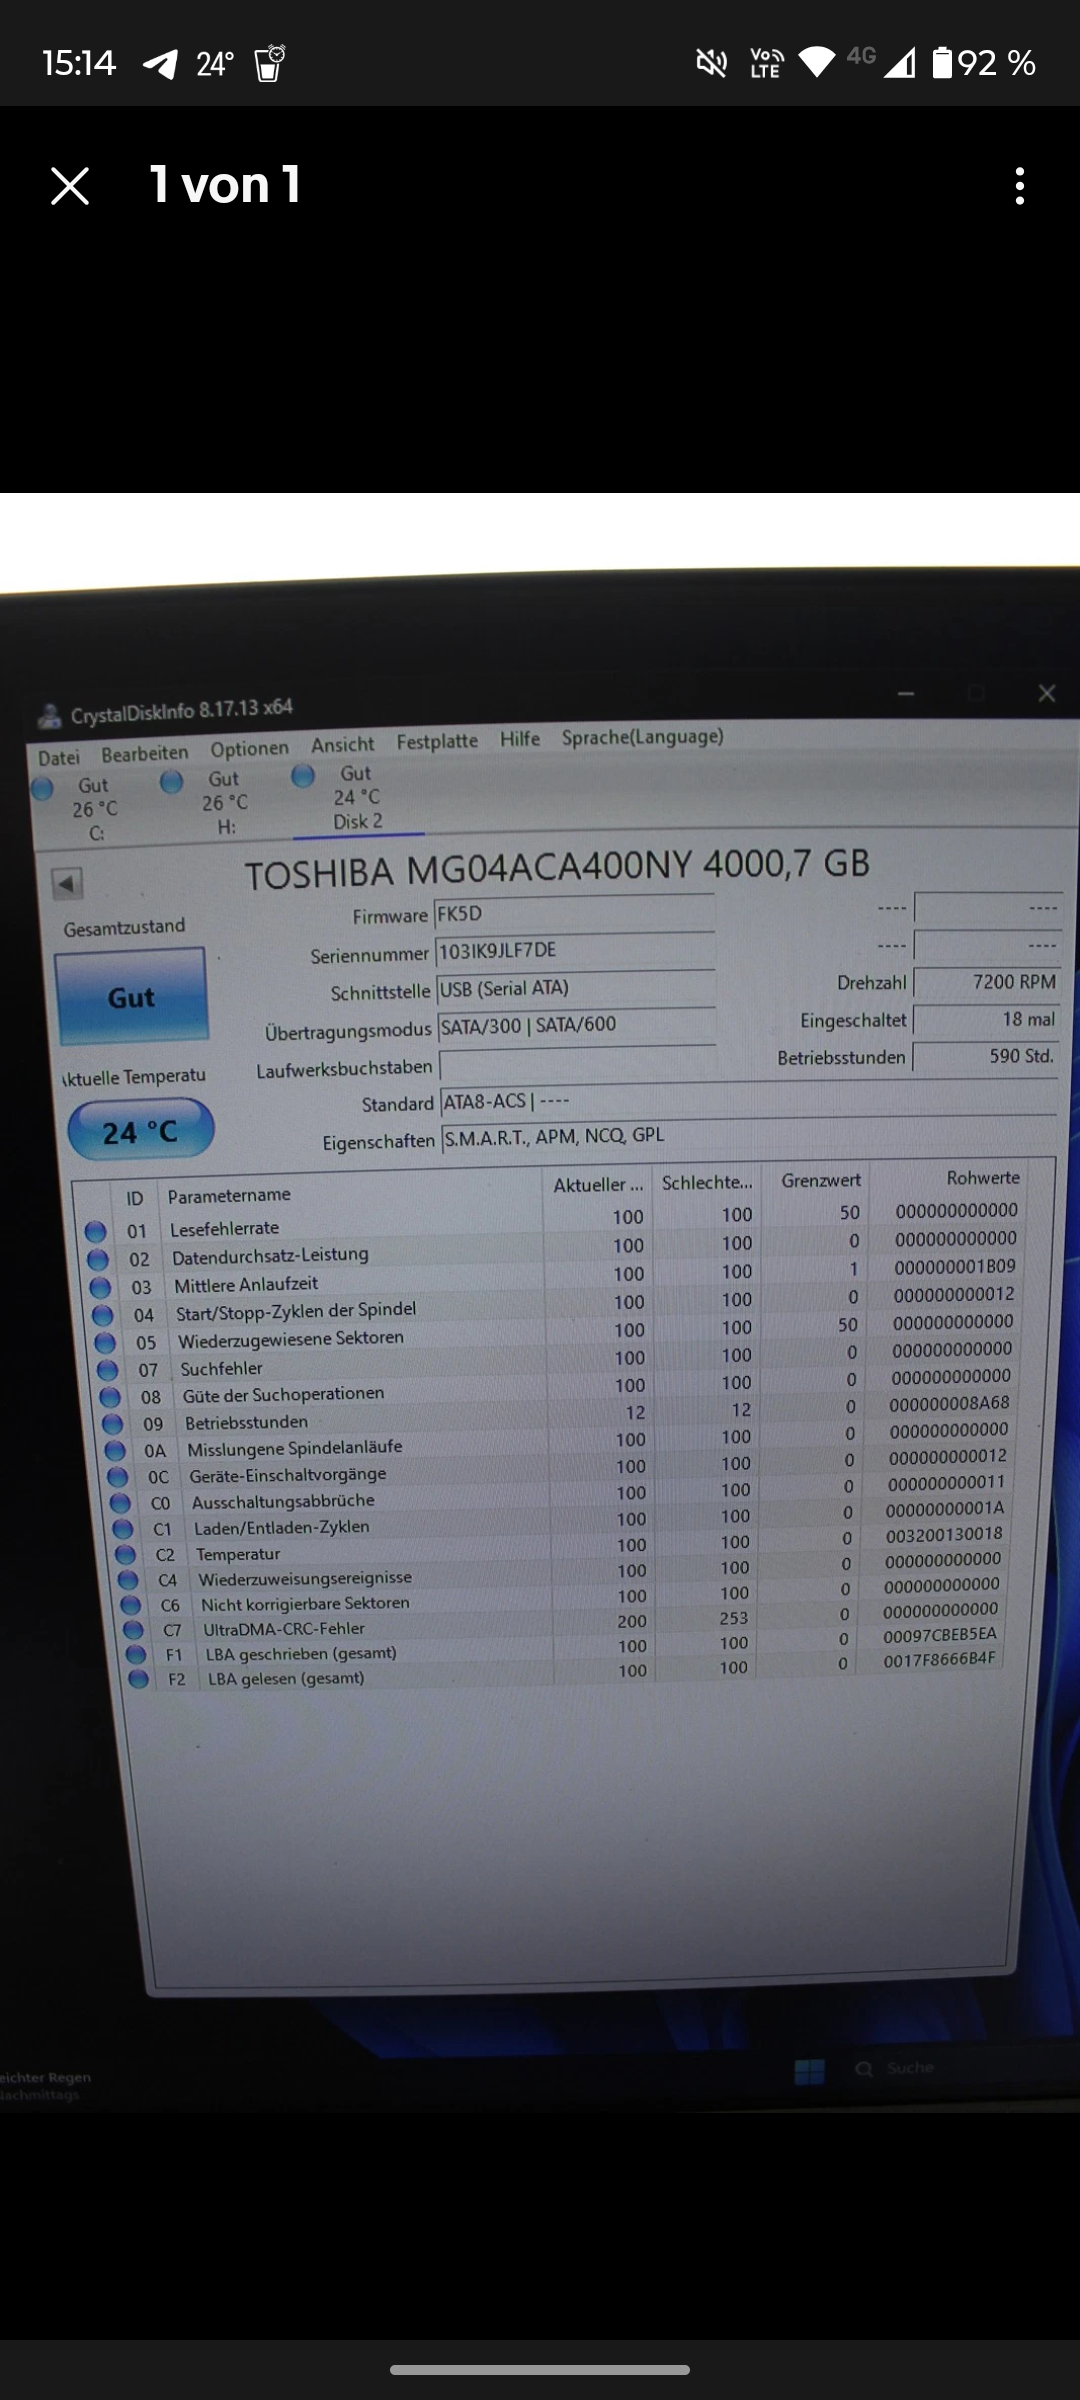Minimize the CrystalDiskInfo window
The width and height of the screenshot is (1080, 2400).
click(906, 694)
